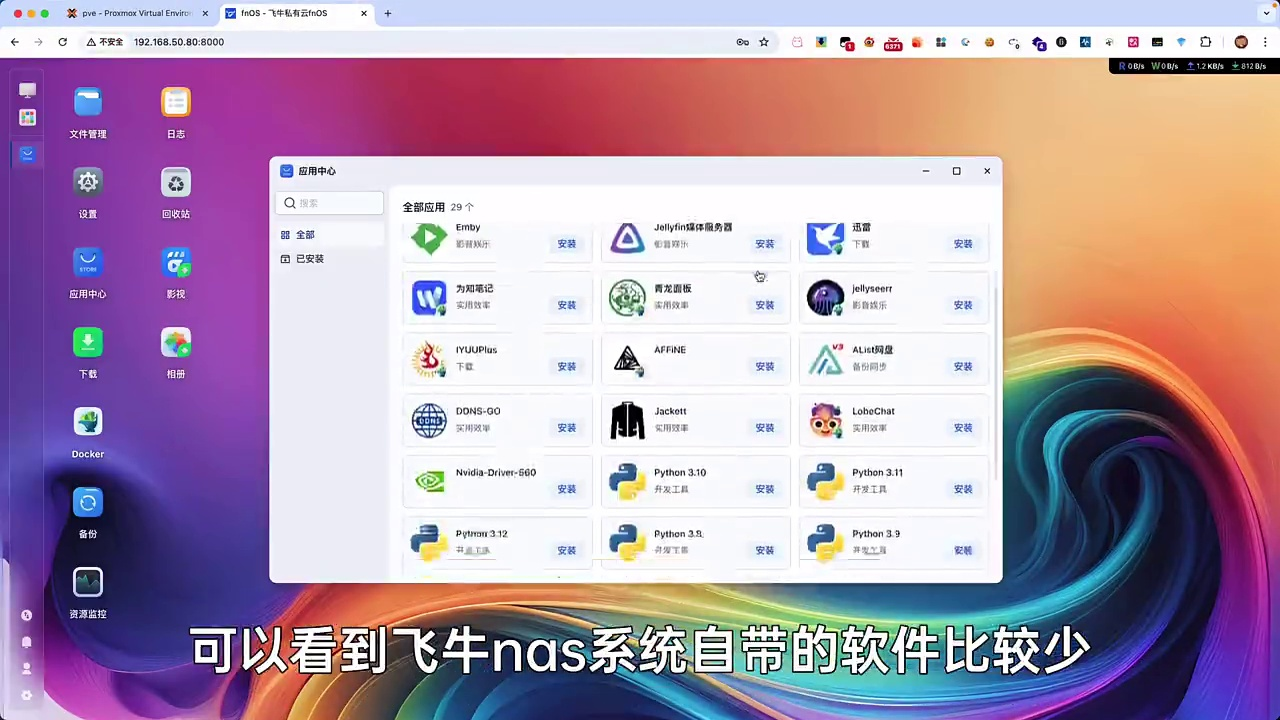Open the 备份 backup icon
Viewport: 1280px width, 720px height.
click(x=88, y=502)
